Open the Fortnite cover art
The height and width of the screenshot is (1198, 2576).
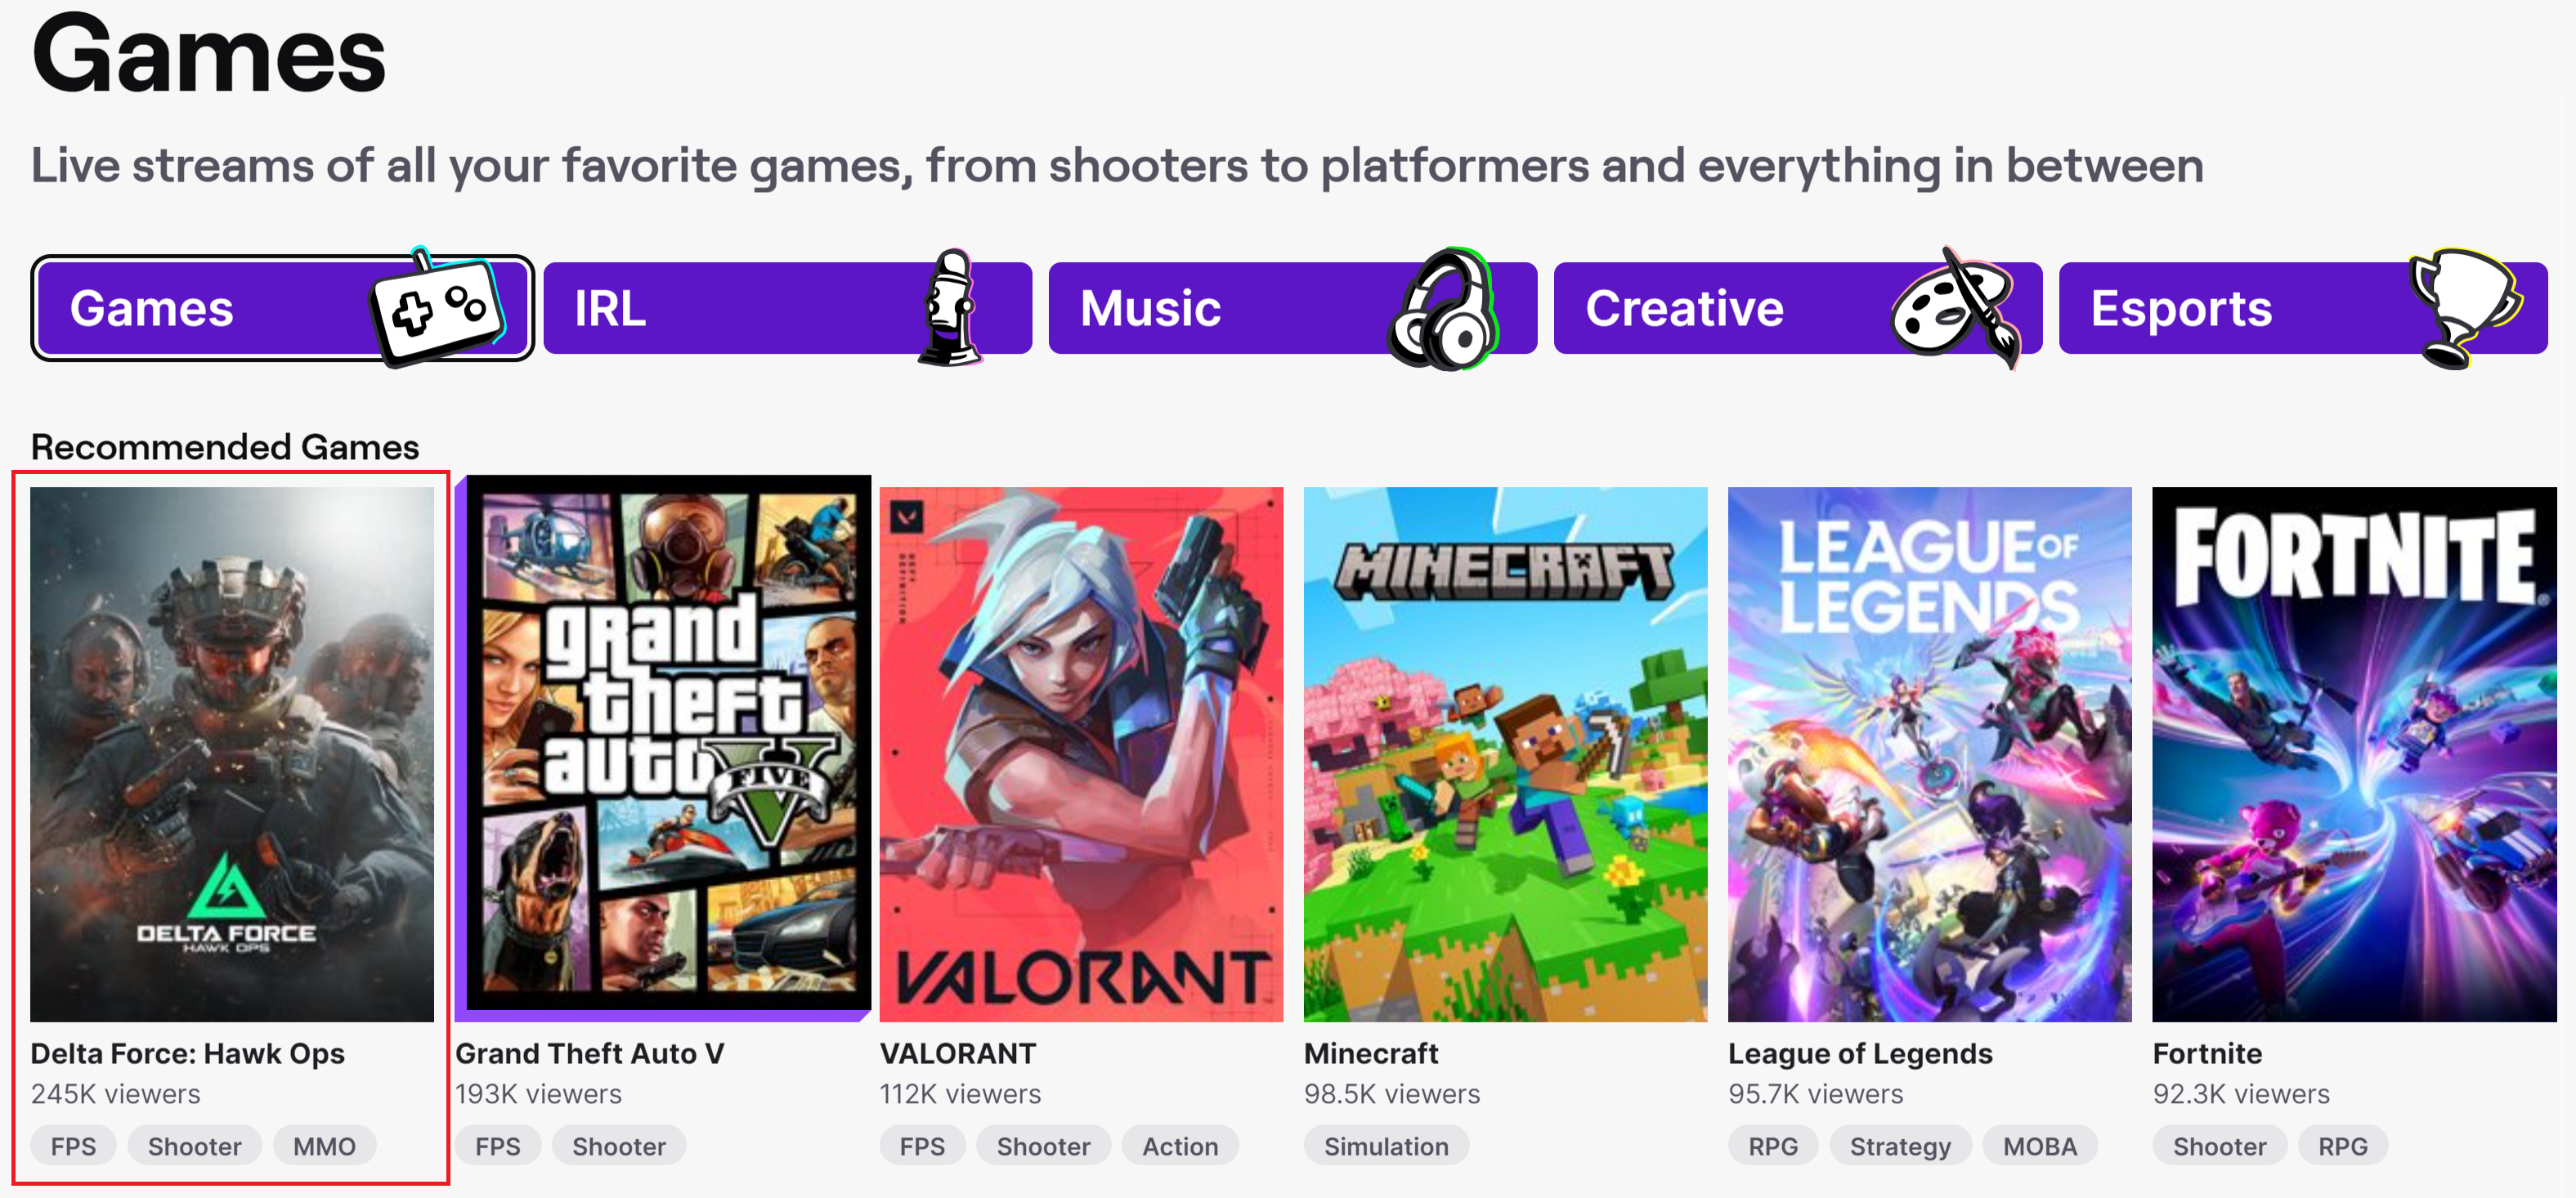pos(2354,754)
